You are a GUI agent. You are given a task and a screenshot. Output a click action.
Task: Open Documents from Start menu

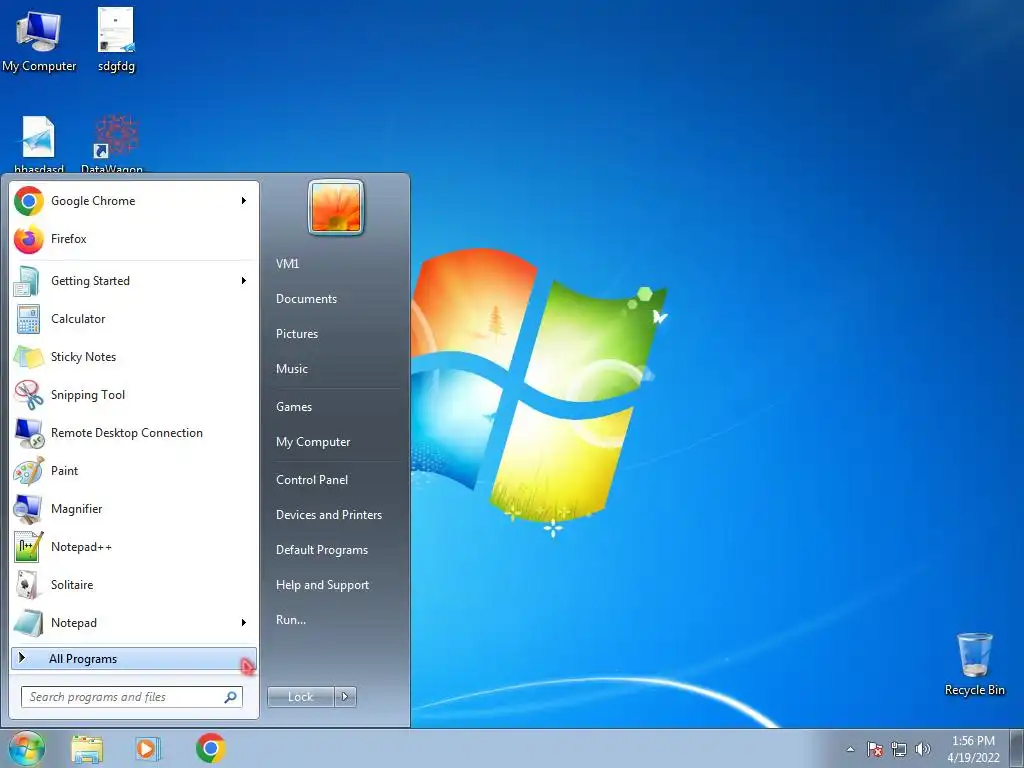(306, 299)
